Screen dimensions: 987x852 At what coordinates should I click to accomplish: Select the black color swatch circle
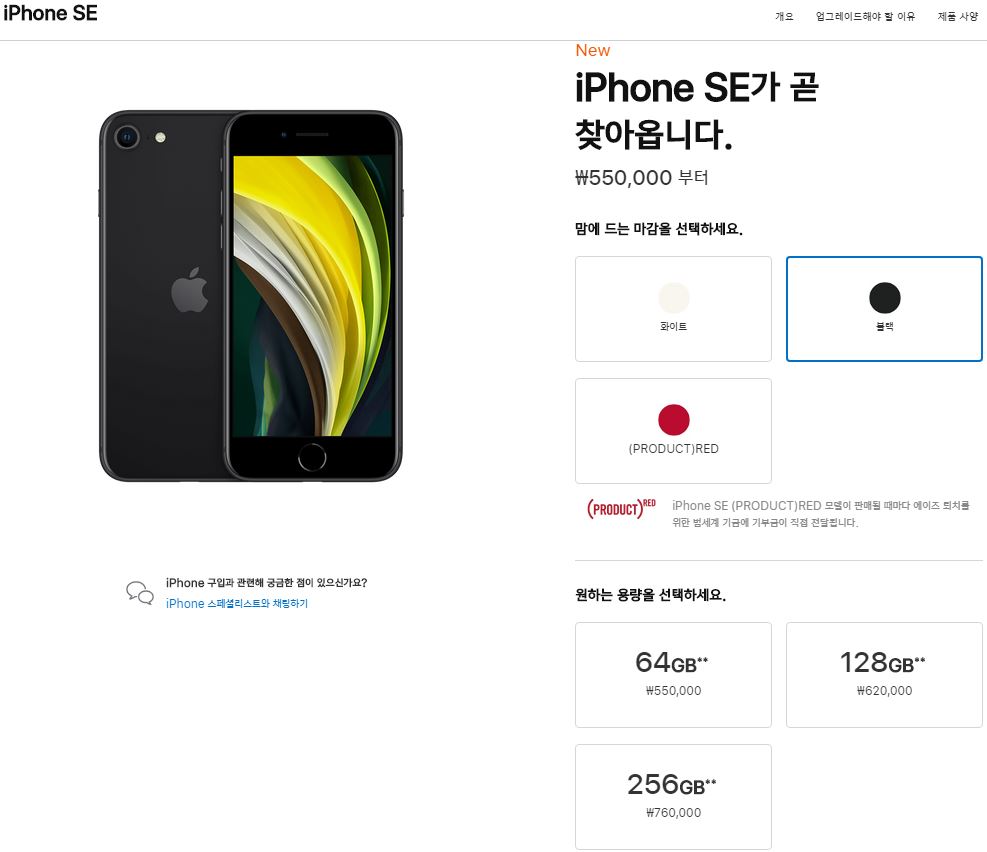tap(884, 298)
